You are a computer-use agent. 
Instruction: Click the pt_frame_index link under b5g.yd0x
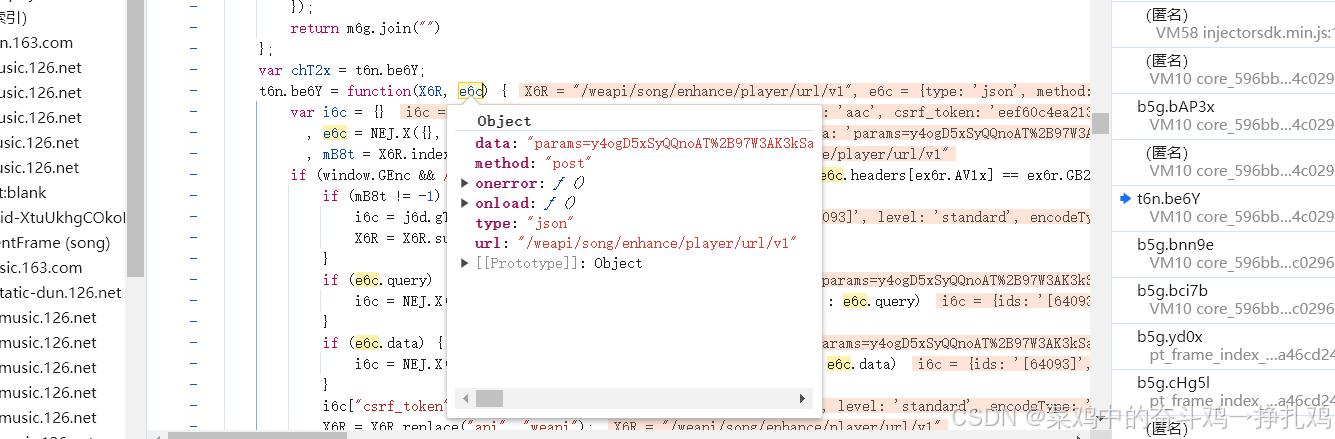1242,354
